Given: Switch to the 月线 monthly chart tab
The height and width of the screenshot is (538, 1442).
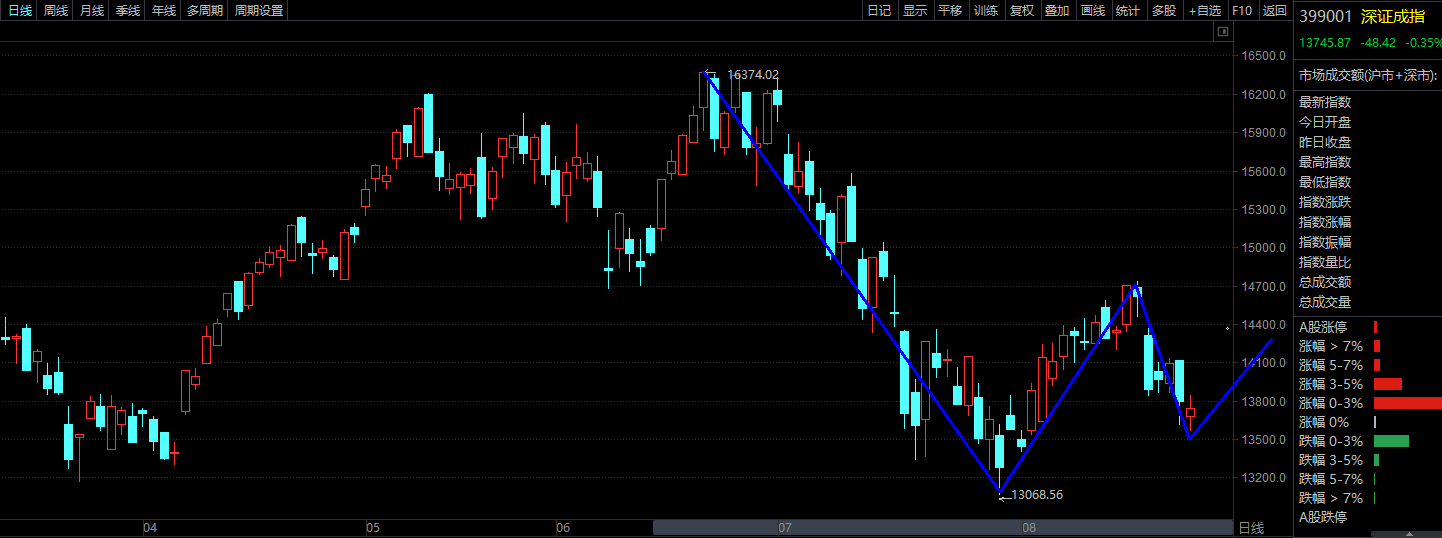Looking at the screenshot, I should click(x=92, y=10).
